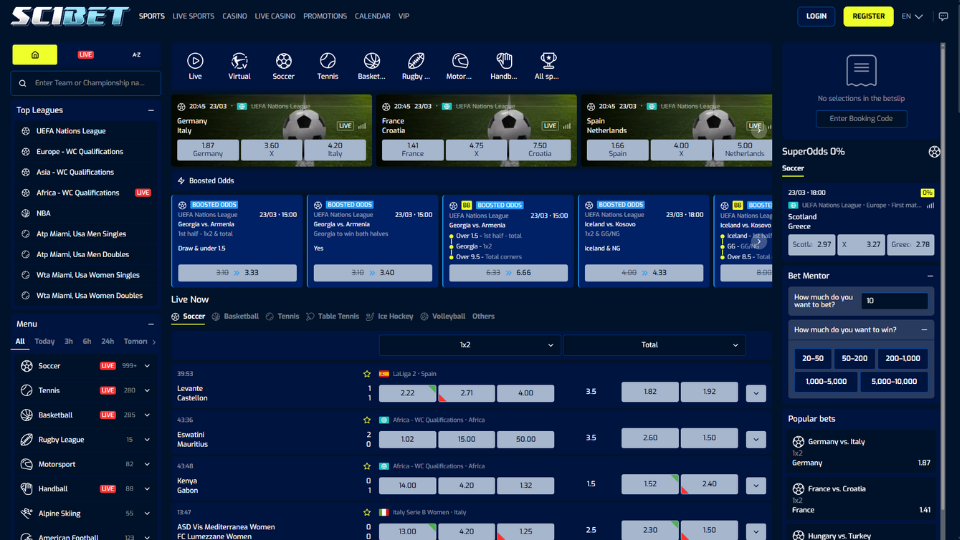
Task: Click the REGISTER button
Action: tap(868, 17)
